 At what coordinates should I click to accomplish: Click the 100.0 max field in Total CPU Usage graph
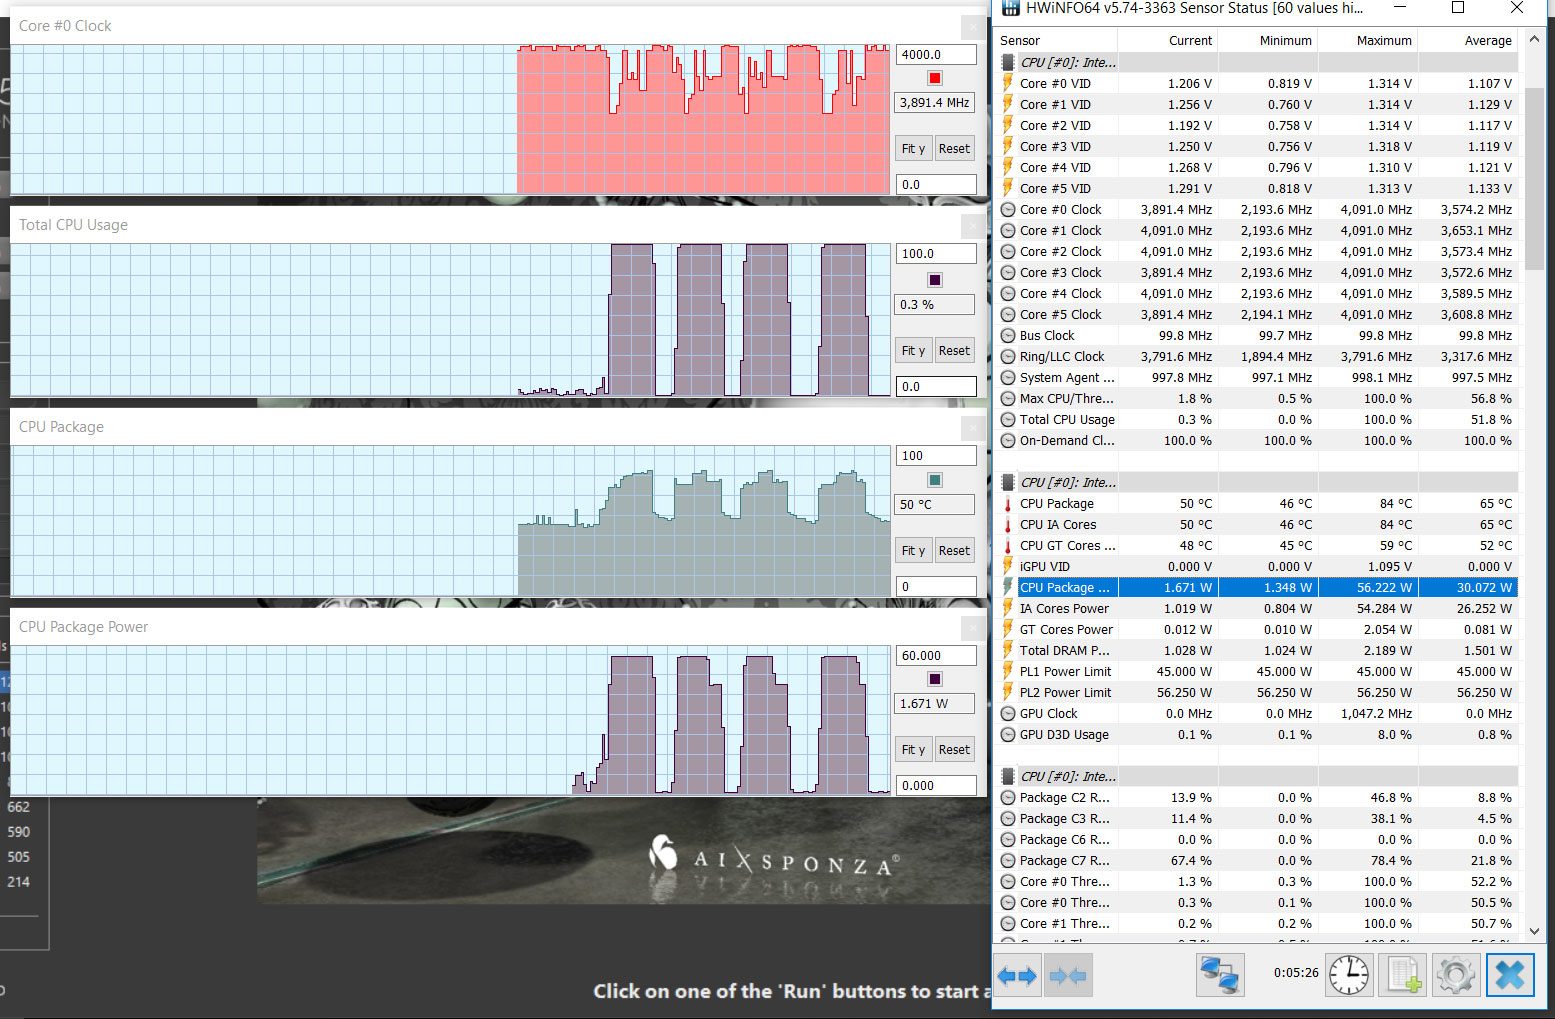pos(935,254)
